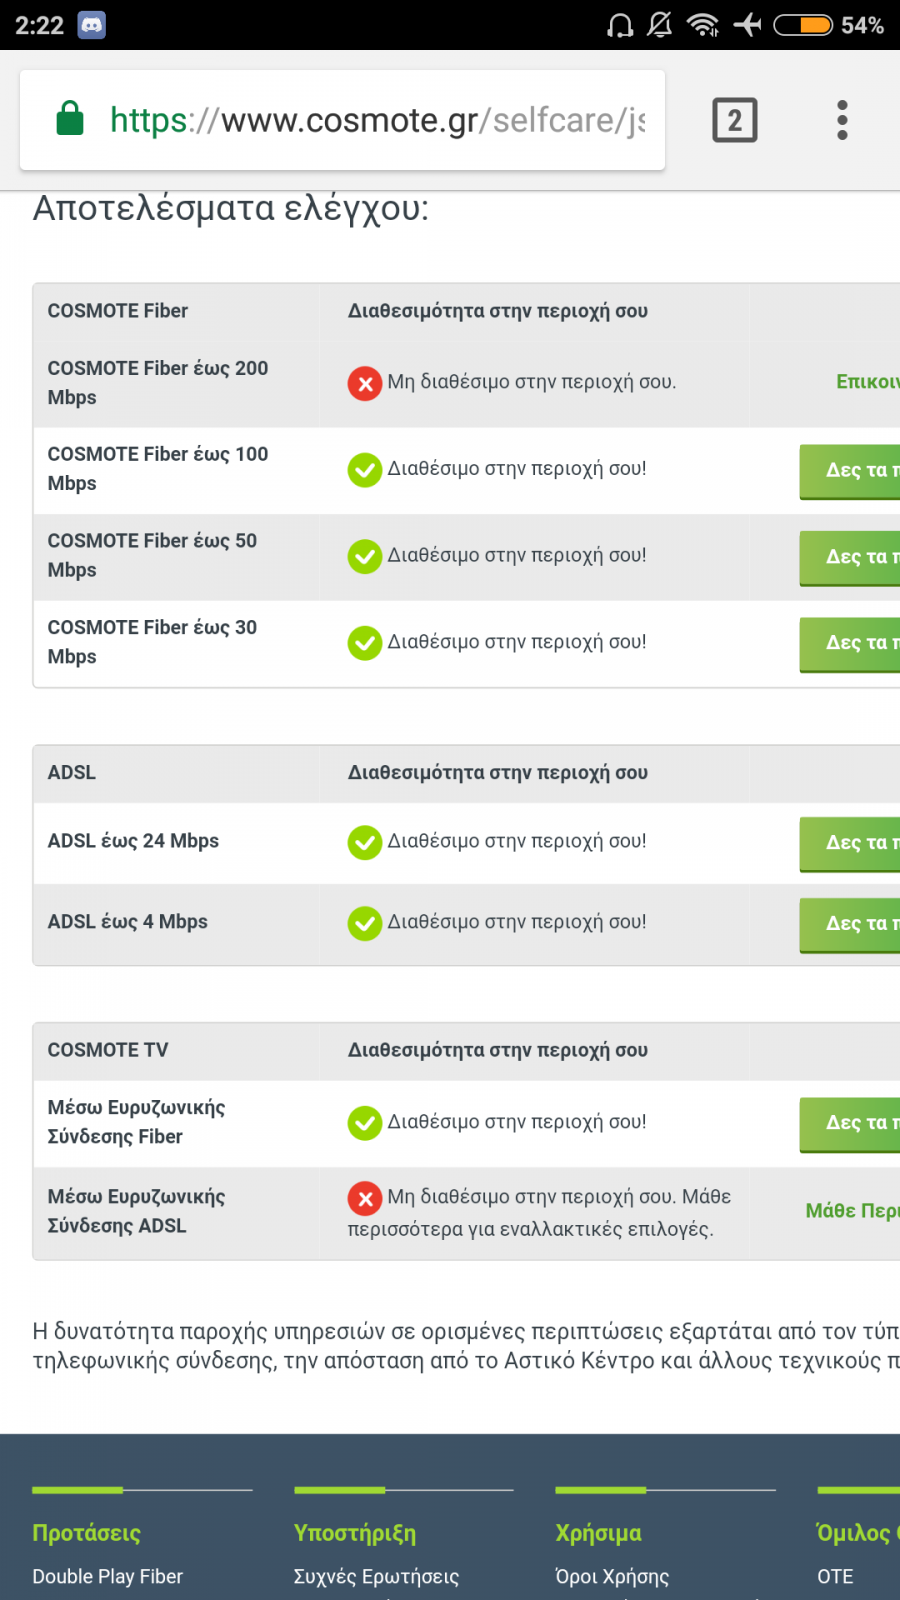Tap the green check icon for Fiber 100 Mbps
900x1600 pixels.
pos(365,470)
